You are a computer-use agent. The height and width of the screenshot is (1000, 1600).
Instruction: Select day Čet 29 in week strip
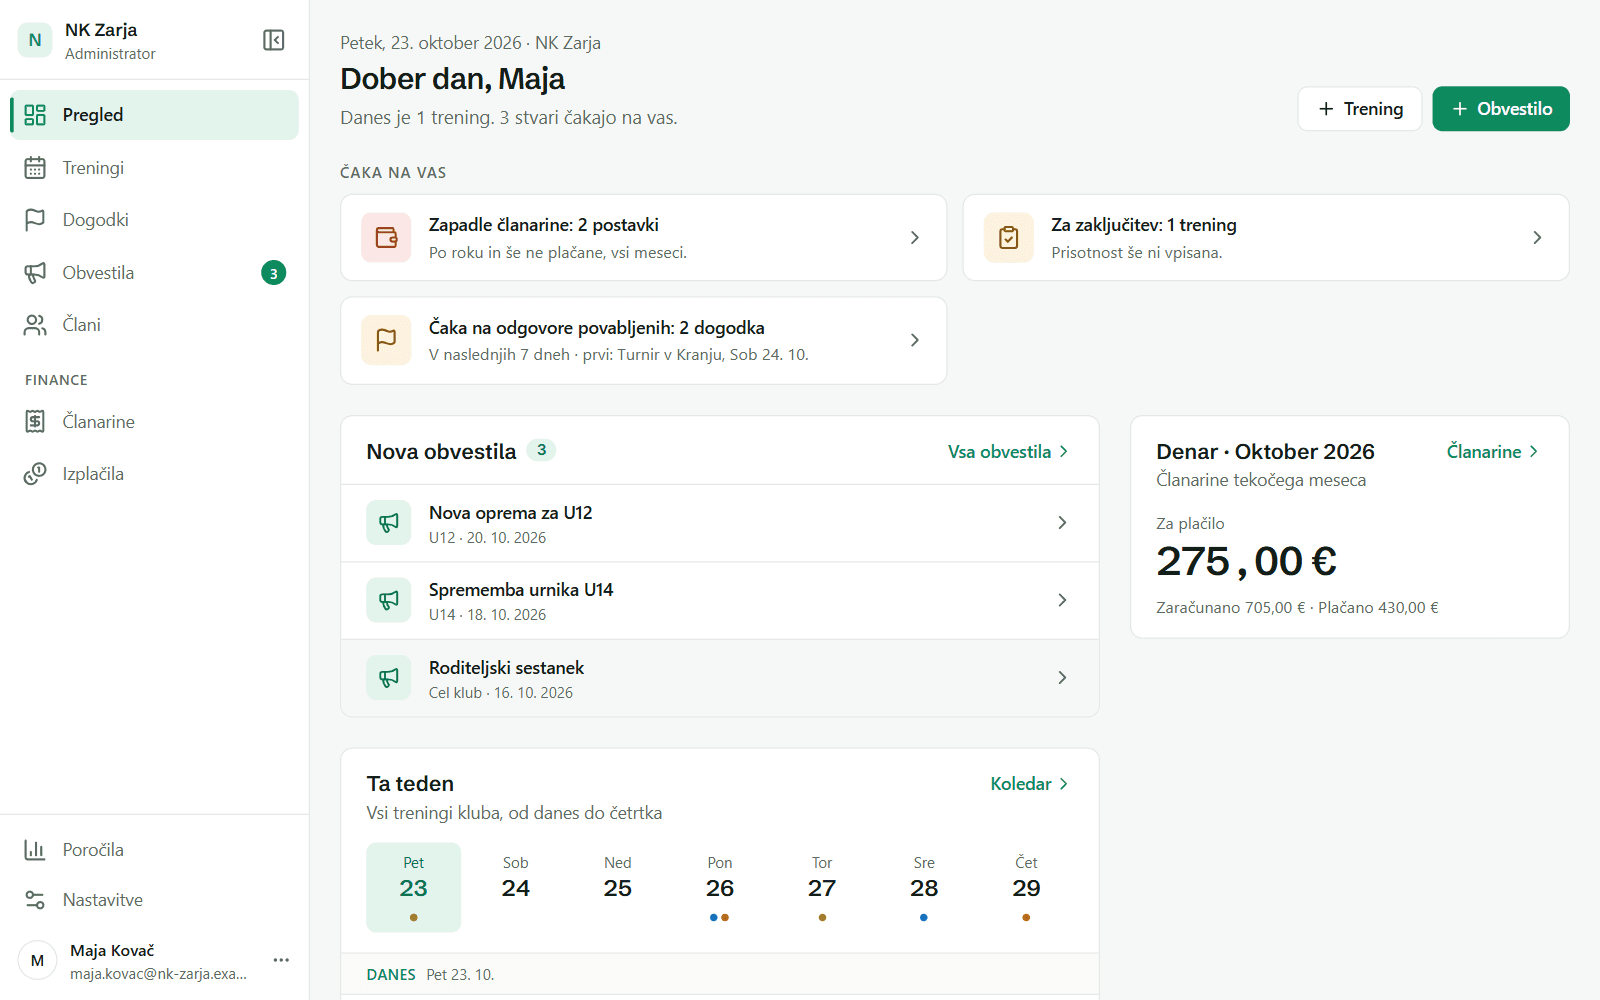[x=1026, y=888]
